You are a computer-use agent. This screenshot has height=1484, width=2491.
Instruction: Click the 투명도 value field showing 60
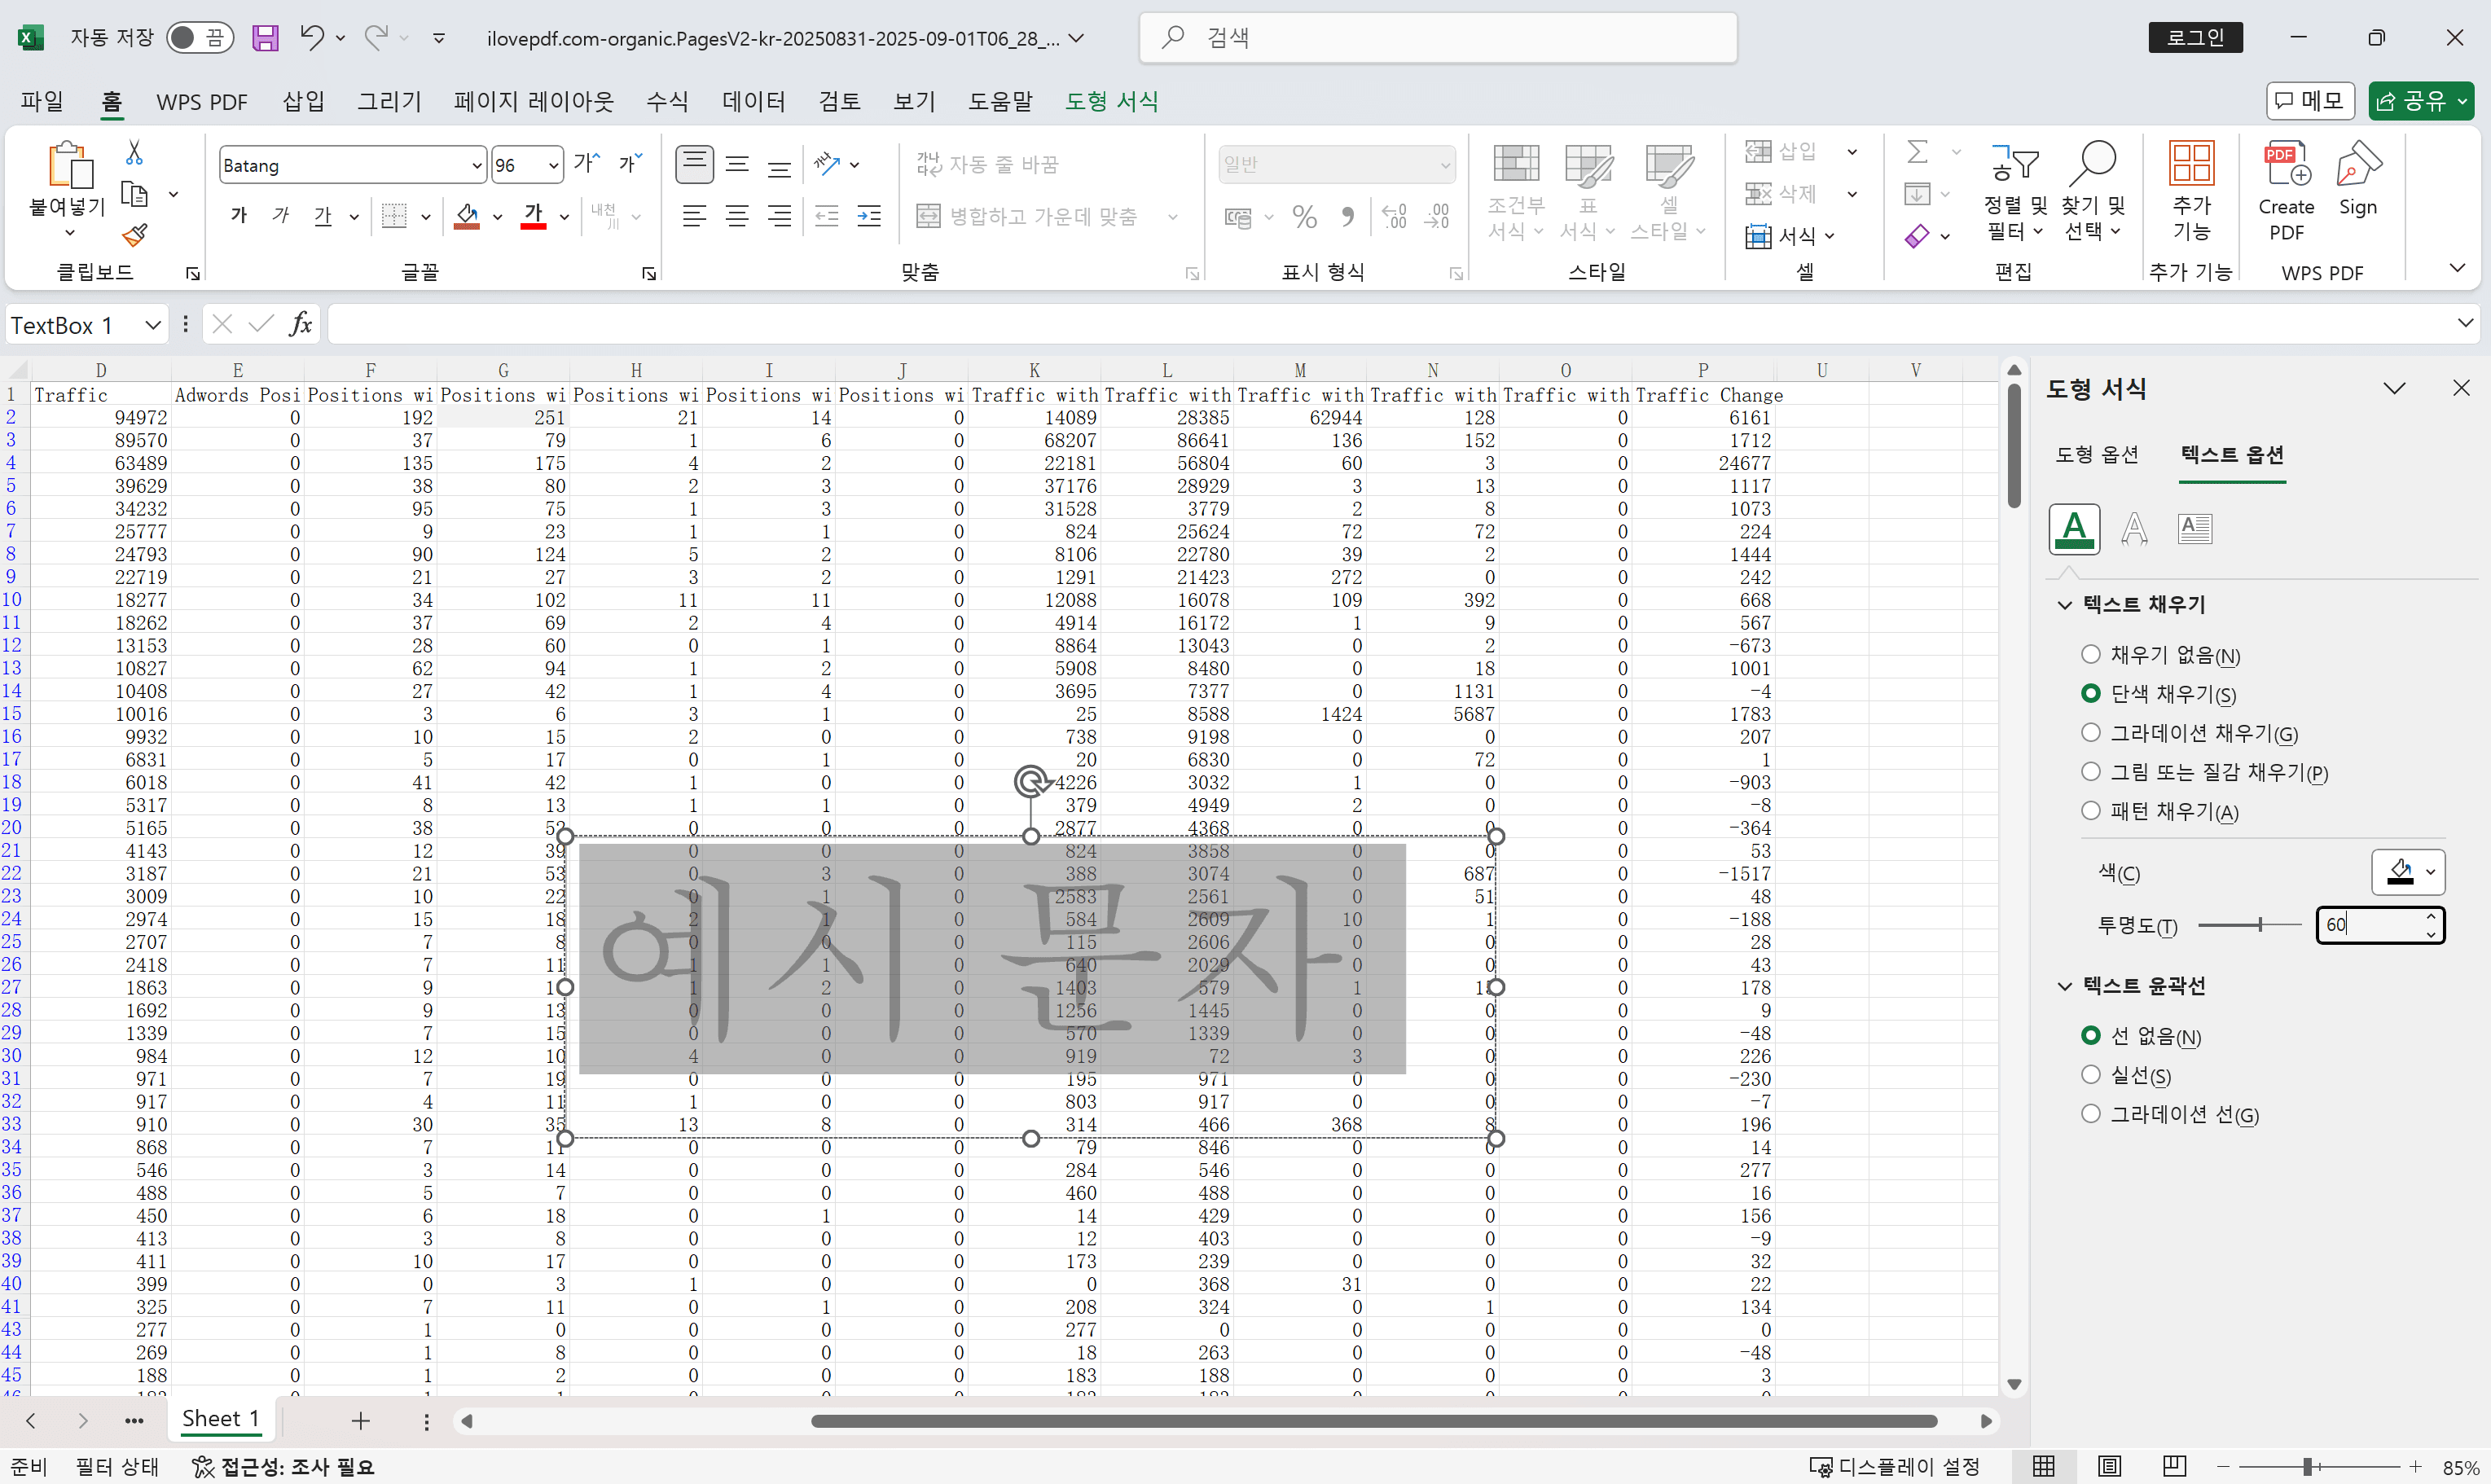pos(2379,925)
